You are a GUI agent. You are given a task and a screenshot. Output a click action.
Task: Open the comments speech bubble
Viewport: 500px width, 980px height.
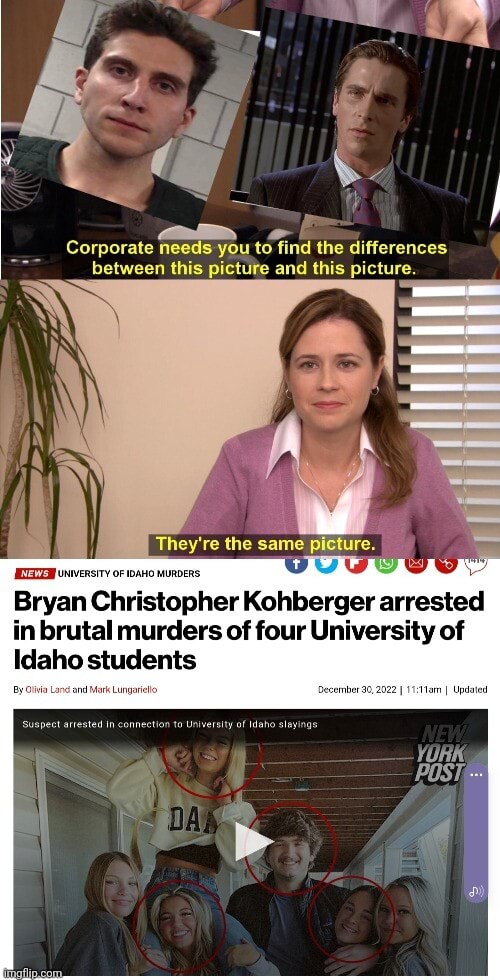tap(476, 564)
